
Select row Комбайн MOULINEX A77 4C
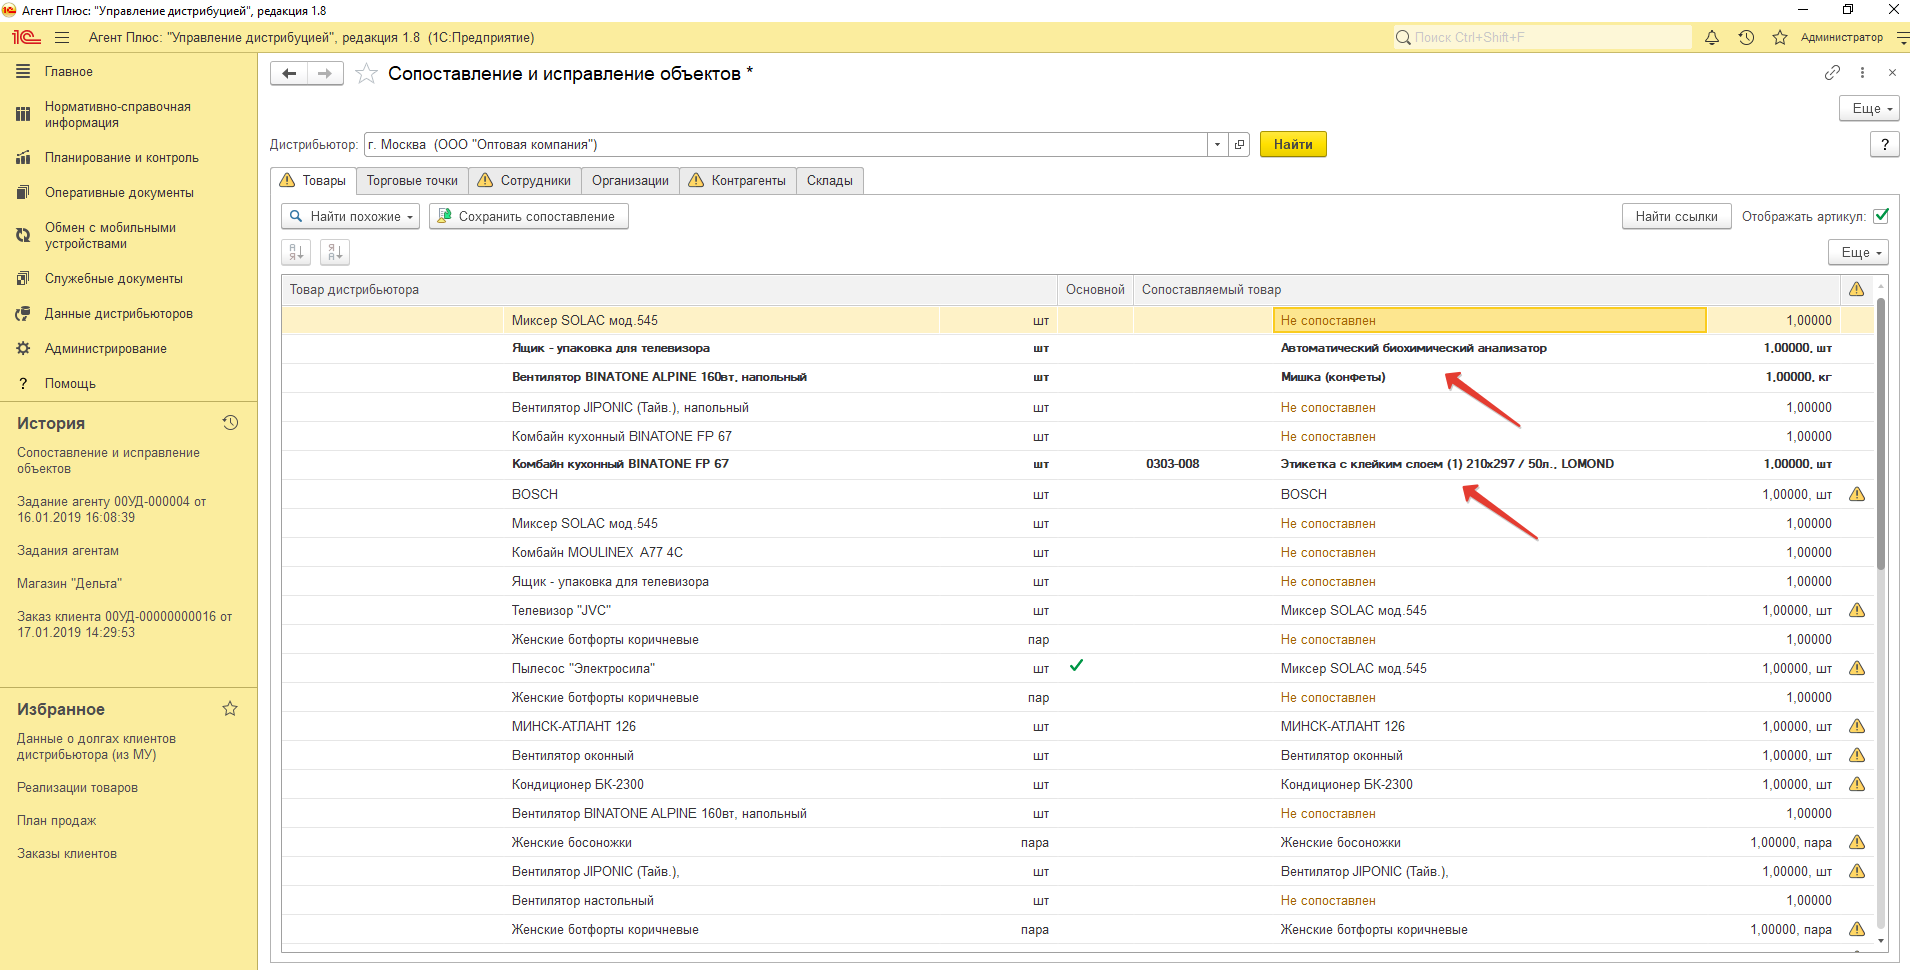[x=1078, y=552]
